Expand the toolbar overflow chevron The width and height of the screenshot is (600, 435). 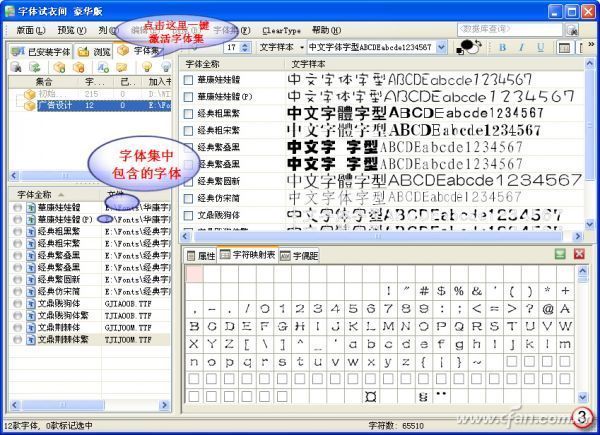(592, 44)
